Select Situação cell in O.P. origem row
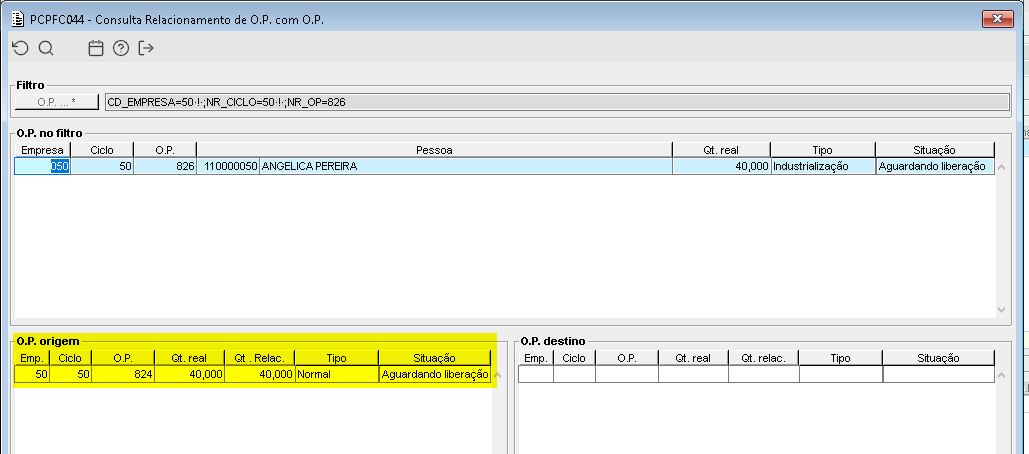The image size is (1029, 454). point(434,375)
